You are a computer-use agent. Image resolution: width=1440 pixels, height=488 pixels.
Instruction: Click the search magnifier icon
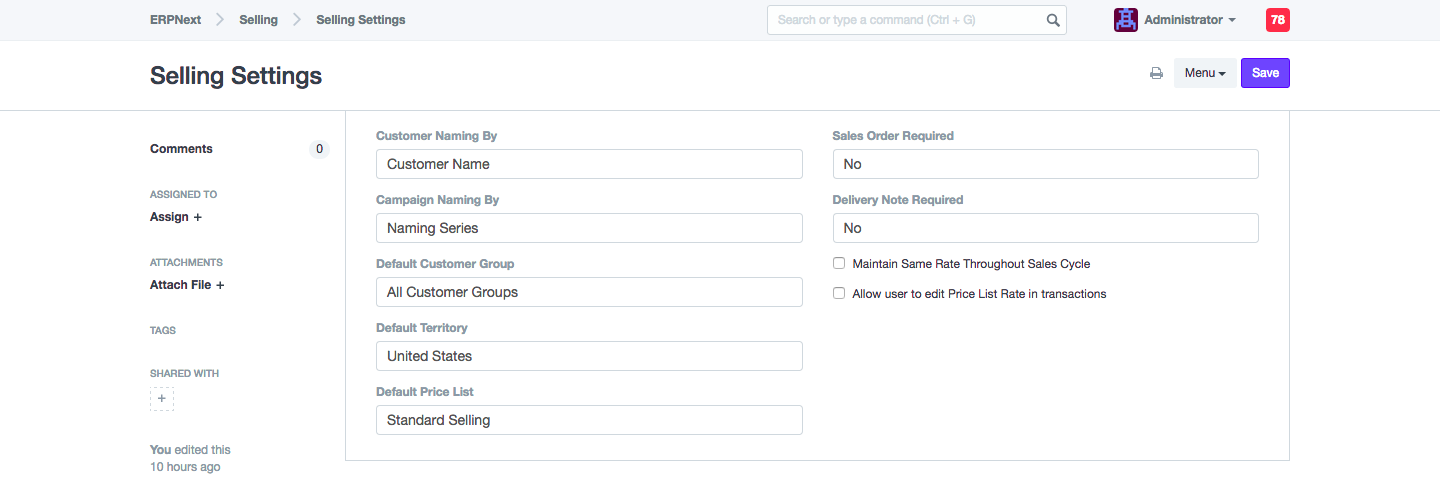pos(1052,20)
